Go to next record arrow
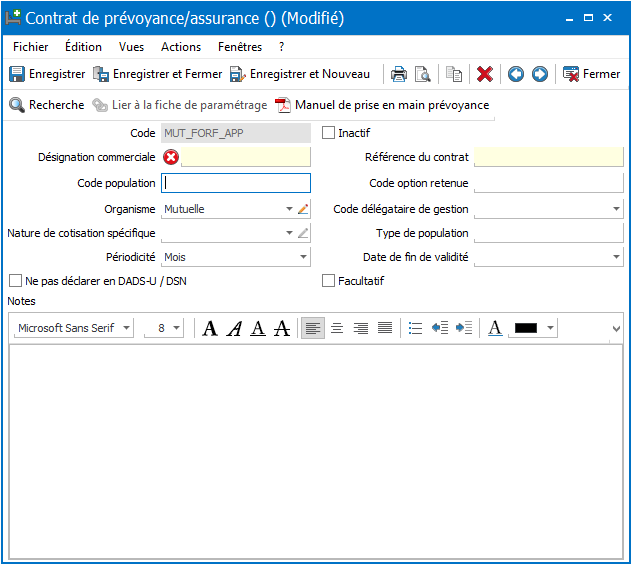The height and width of the screenshot is (565, 632). click(x=540, y=74)
